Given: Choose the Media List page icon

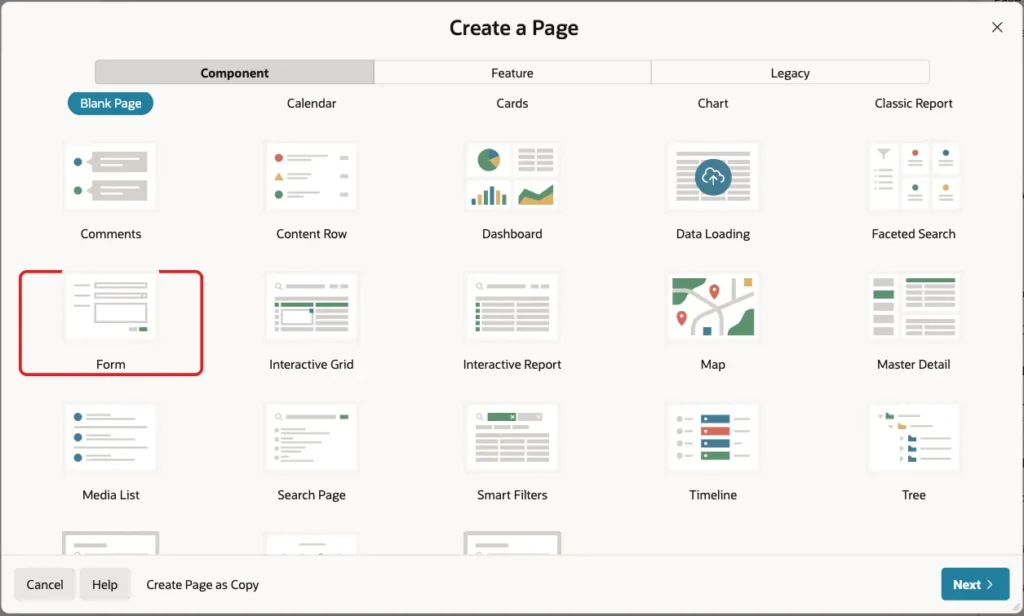Looking at the screenshot, I should coord(110,438).
